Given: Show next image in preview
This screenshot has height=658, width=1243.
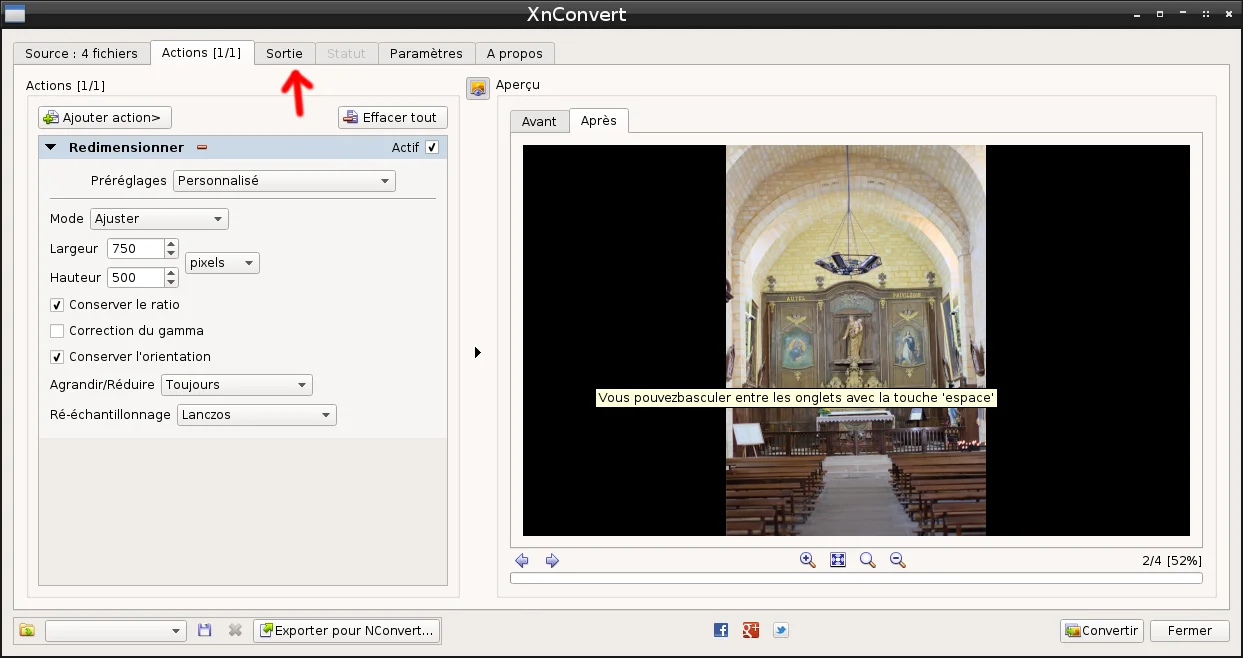Looking at the screenshot, I should coord(552,560).
